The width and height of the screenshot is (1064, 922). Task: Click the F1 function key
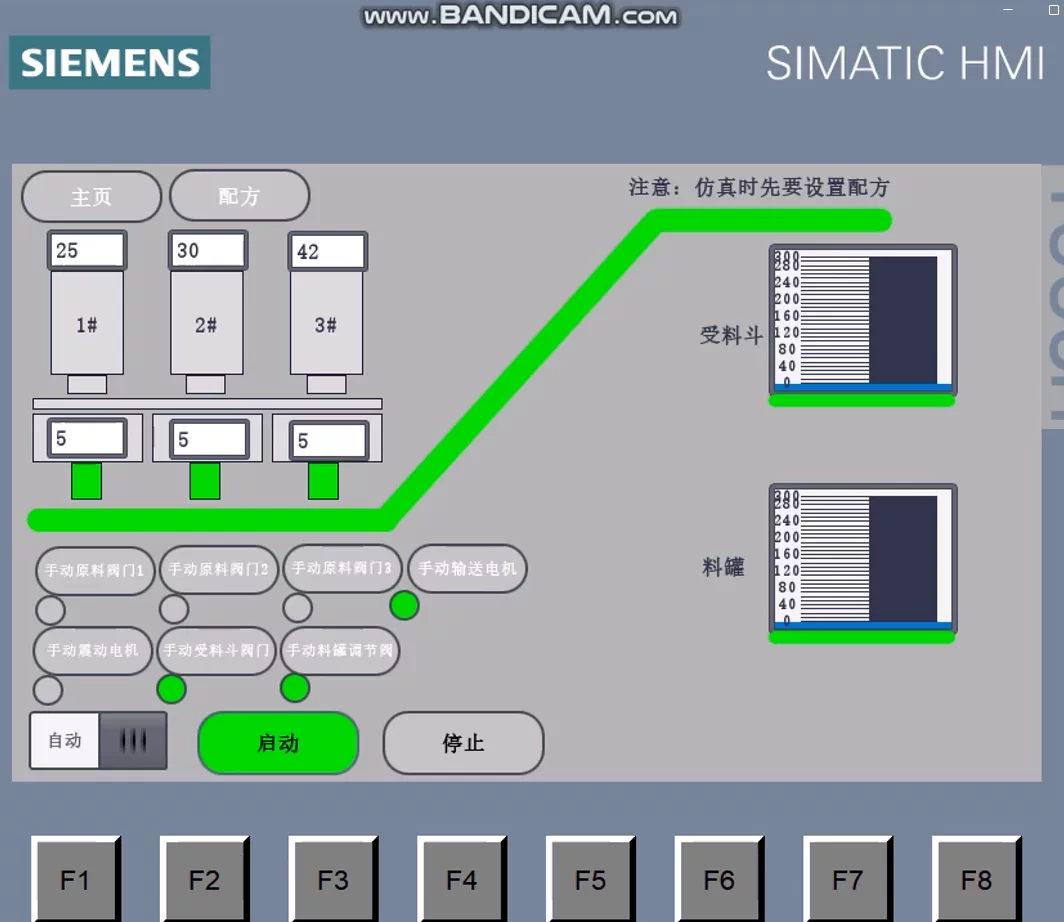[x=75, y=880]
